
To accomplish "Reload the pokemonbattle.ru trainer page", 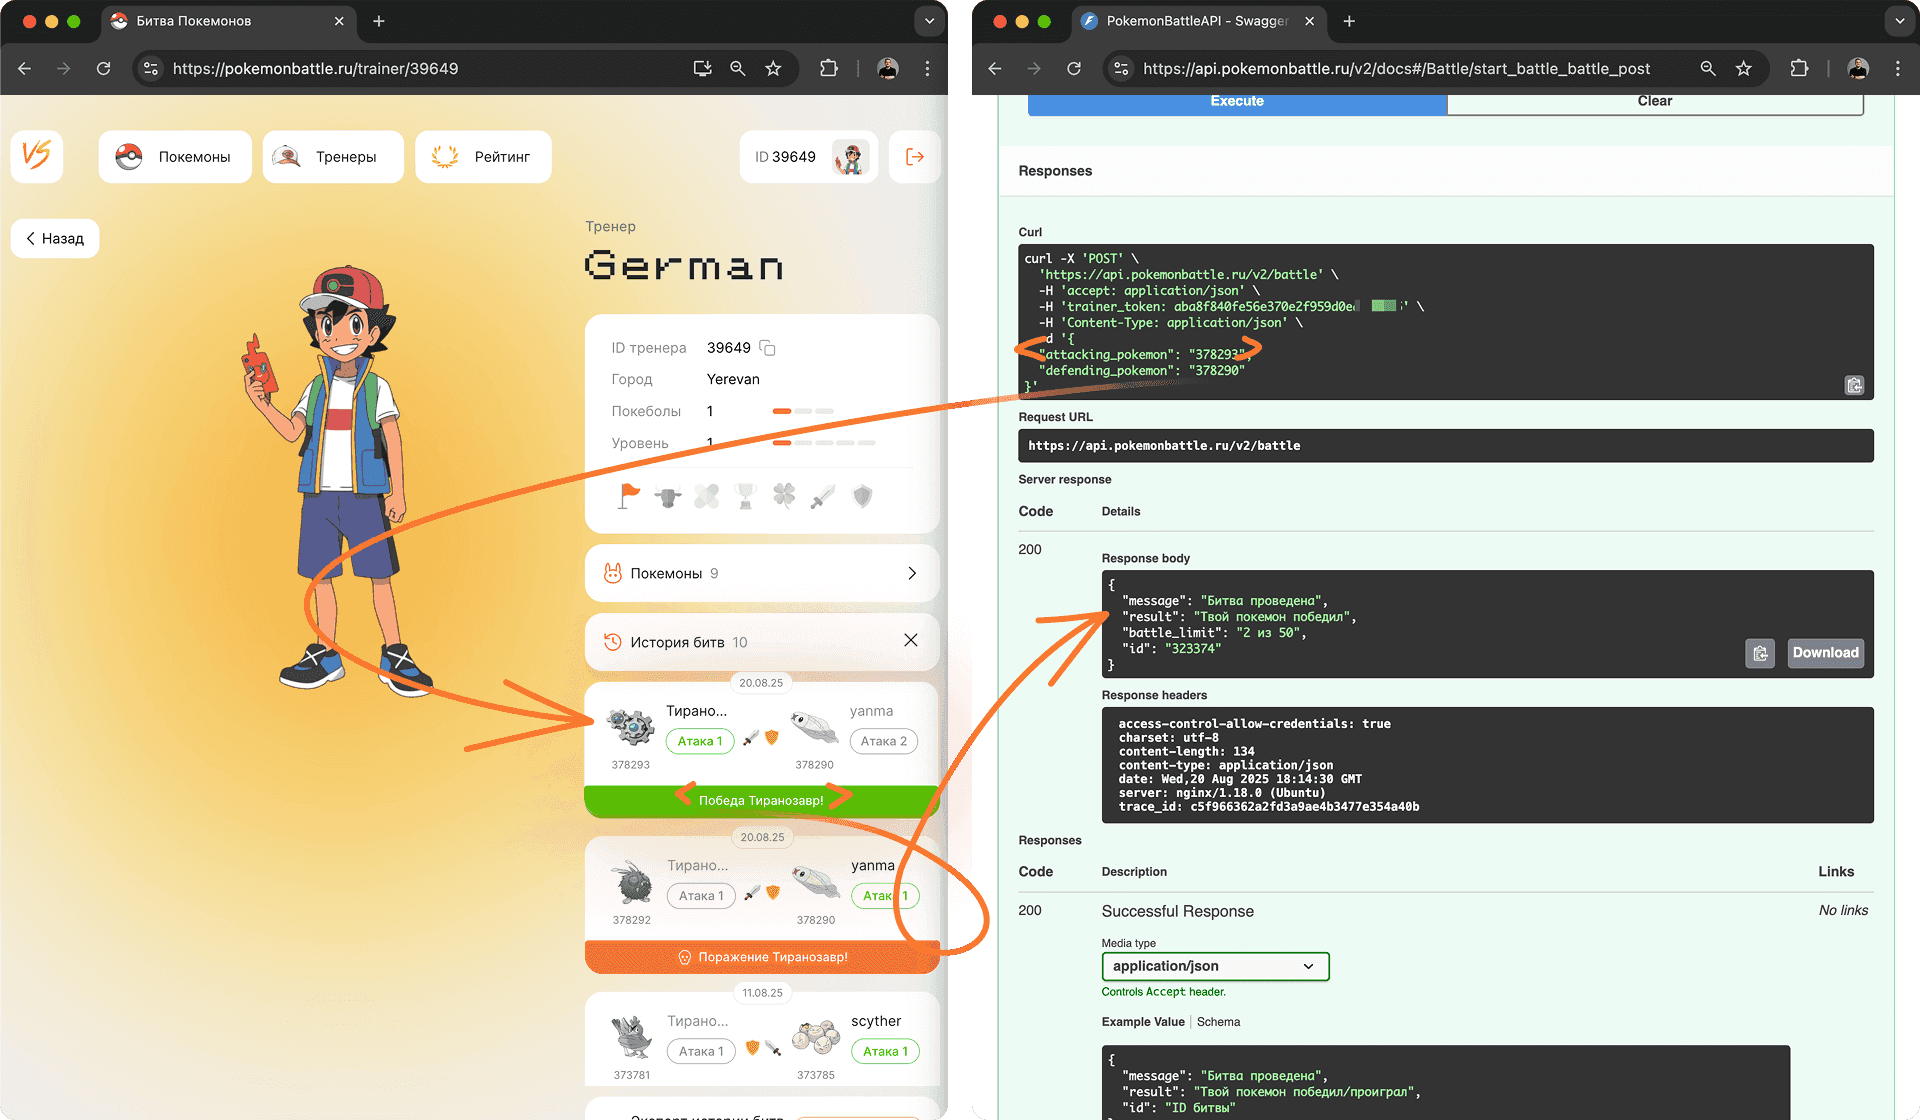I will point(103,68).
